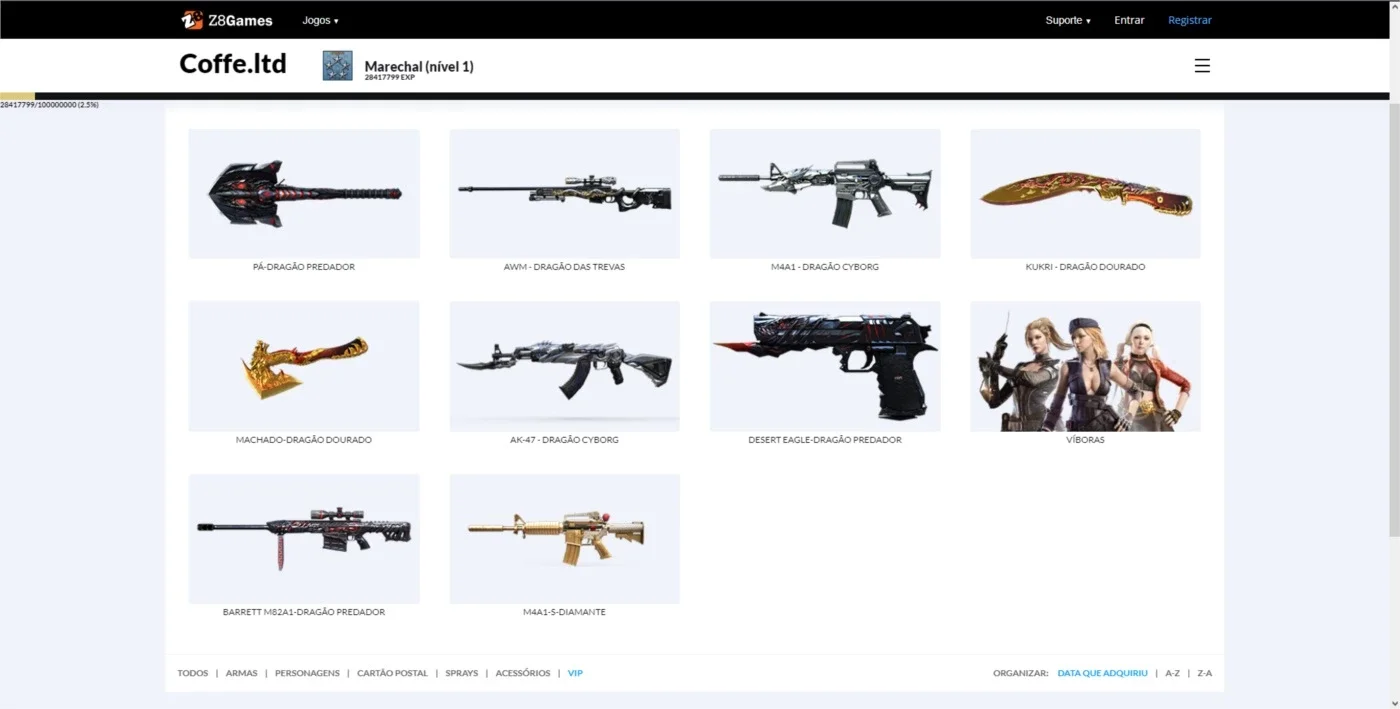Click the Entrar link
The image size is (1400, 709).
click(1129, 20)
